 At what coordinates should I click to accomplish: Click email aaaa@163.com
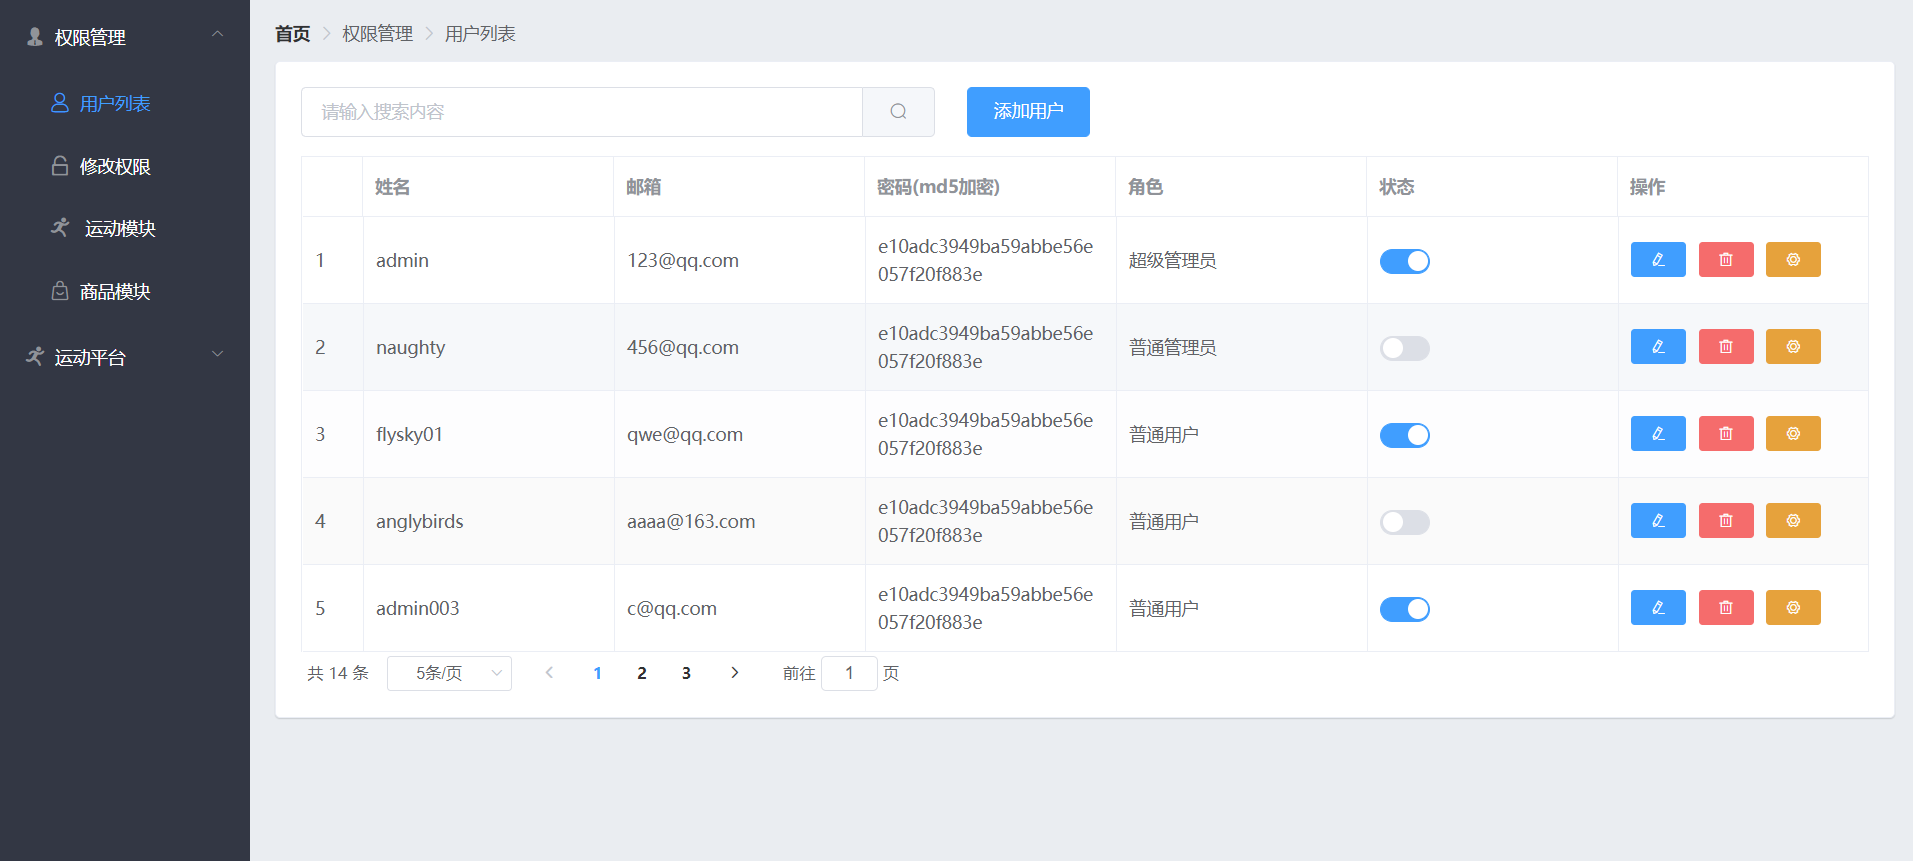coord(691,521)
